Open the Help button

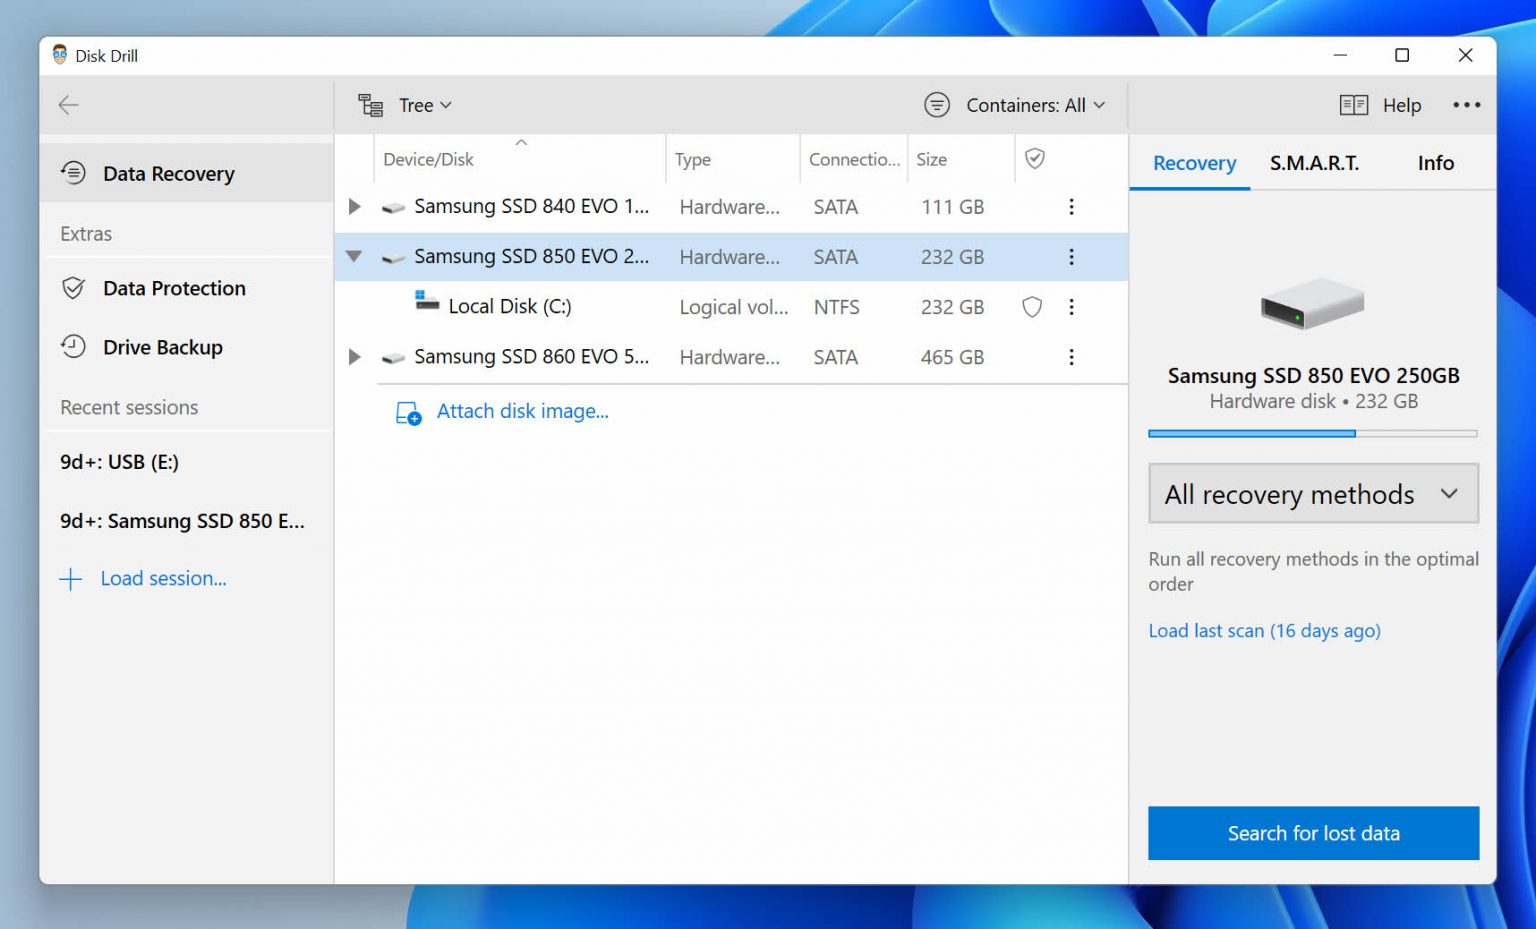coord(1380,105)
